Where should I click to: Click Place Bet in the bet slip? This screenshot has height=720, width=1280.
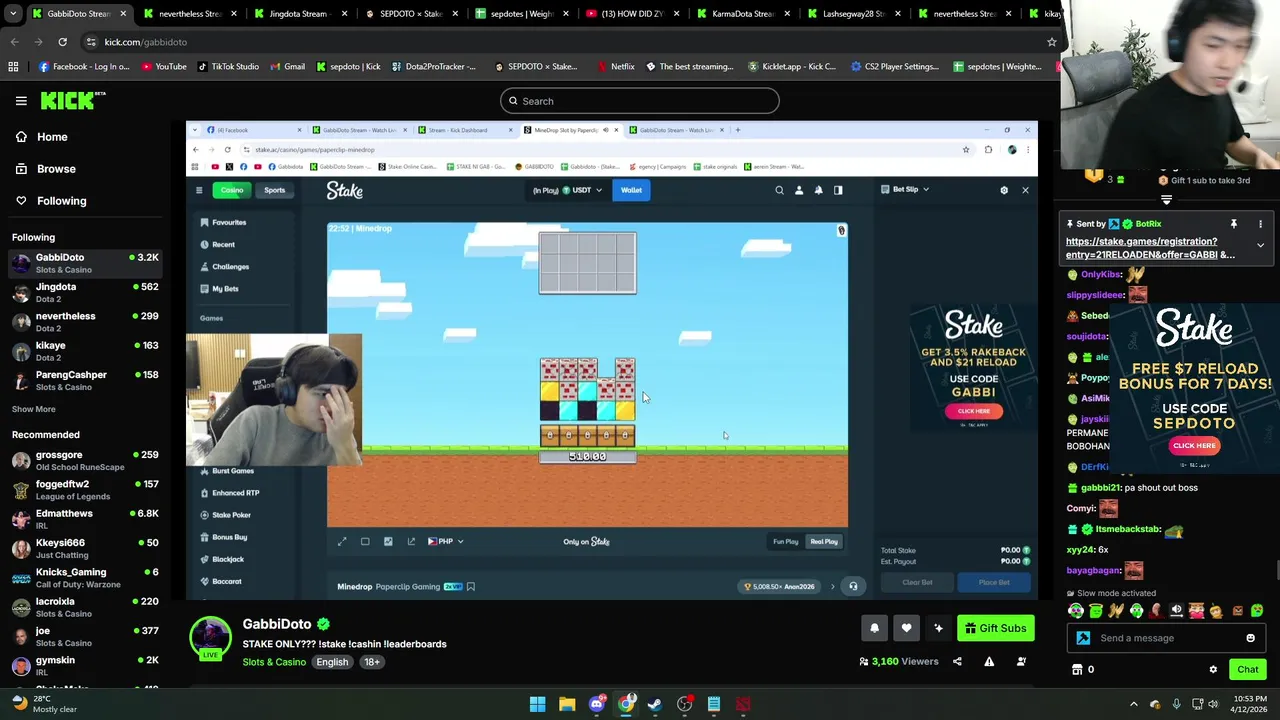click(994, 582)
